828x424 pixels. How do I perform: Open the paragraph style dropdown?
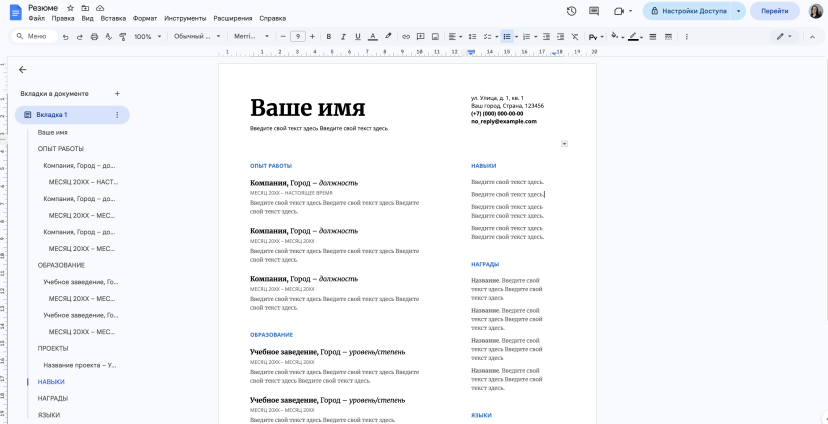[197, 36]
